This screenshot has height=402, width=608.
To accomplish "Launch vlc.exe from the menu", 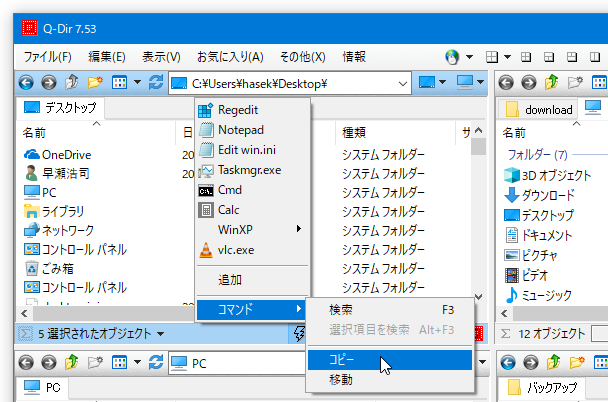I will click(x=254, y=250).
